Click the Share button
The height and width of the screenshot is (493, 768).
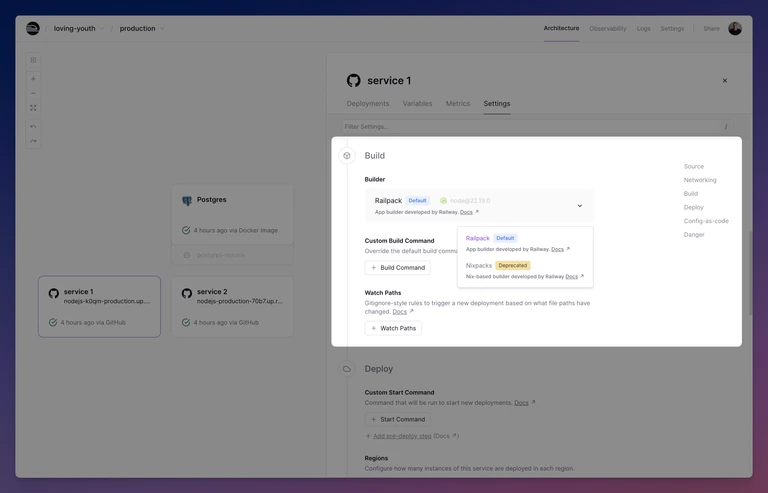711,28
